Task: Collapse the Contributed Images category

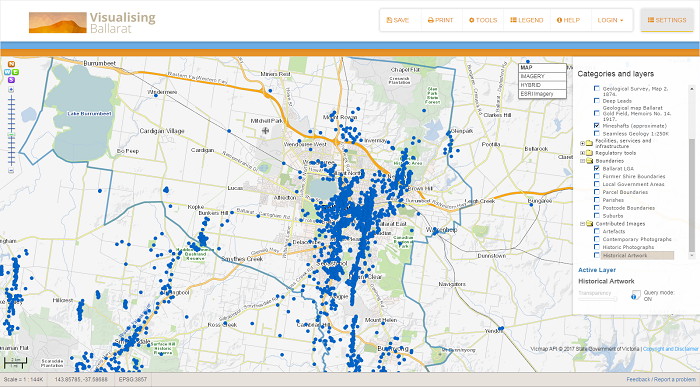Action: point(583,224)
